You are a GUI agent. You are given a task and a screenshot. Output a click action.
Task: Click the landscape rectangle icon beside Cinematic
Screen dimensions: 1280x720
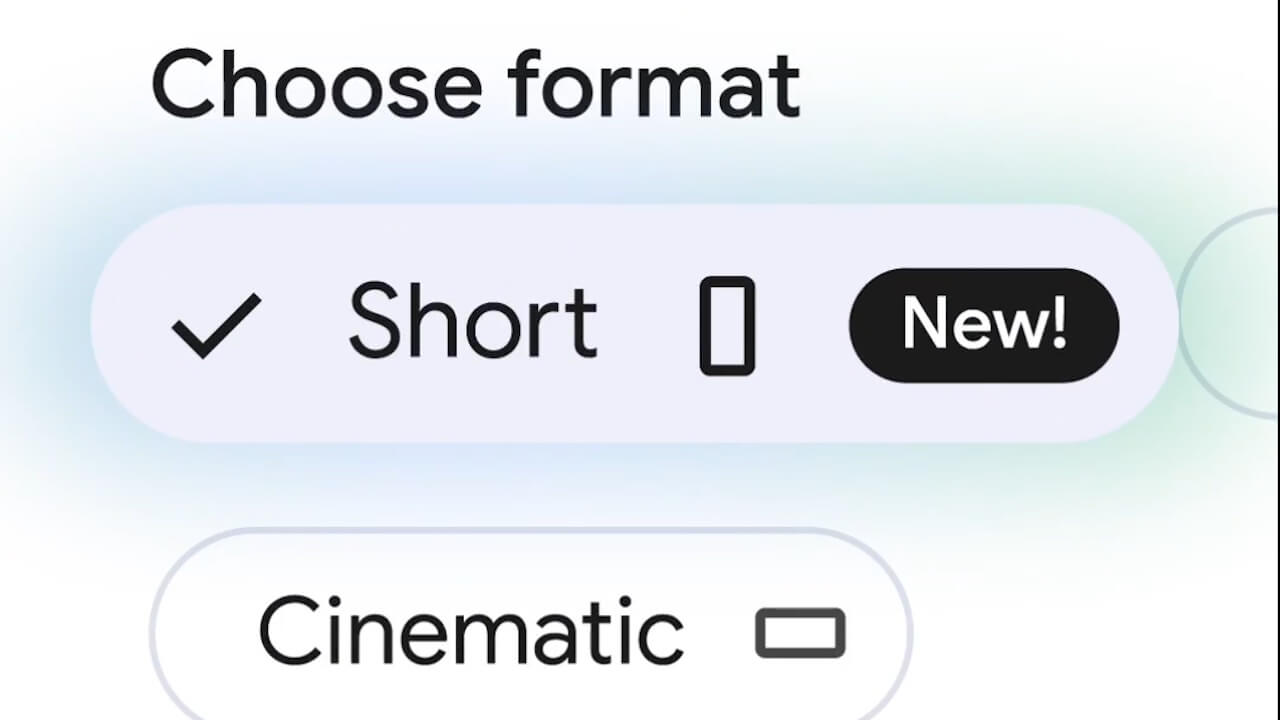(800, 633)
